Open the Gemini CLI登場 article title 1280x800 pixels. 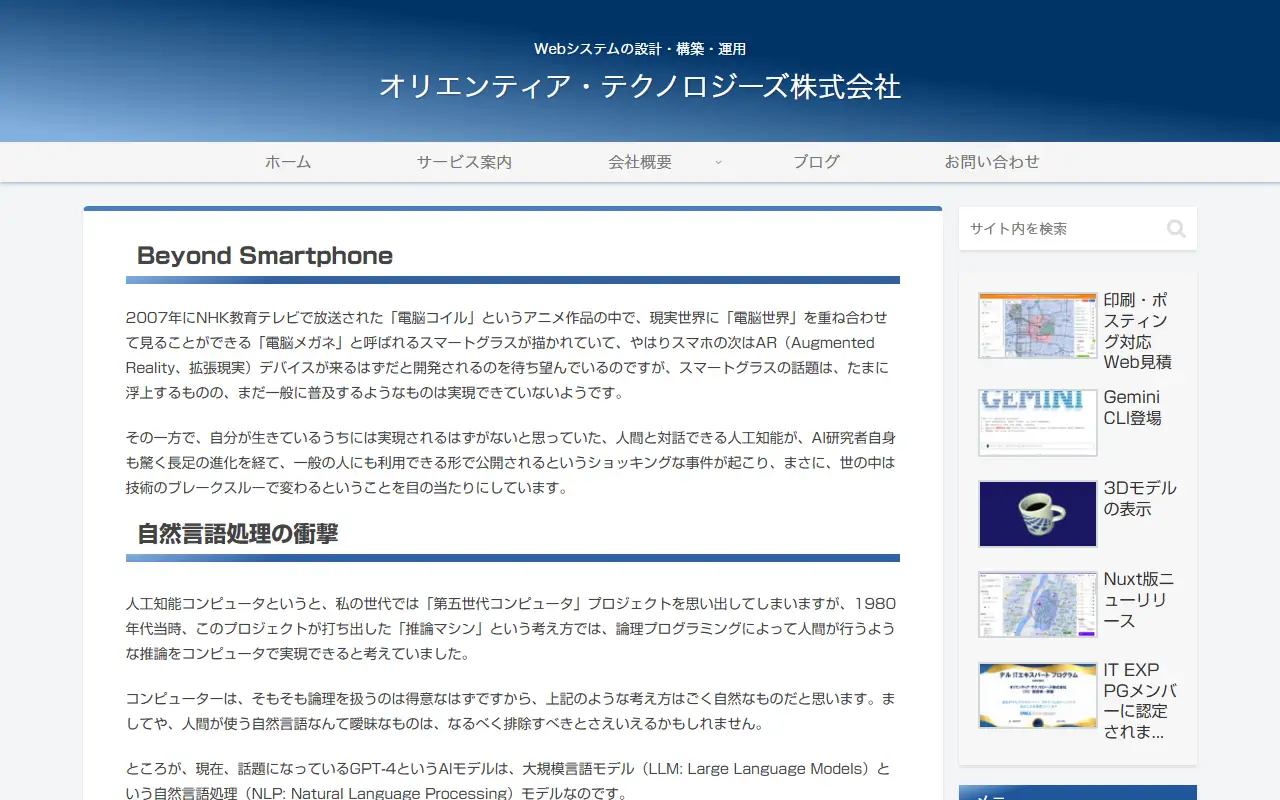(x=1133, y=408)
